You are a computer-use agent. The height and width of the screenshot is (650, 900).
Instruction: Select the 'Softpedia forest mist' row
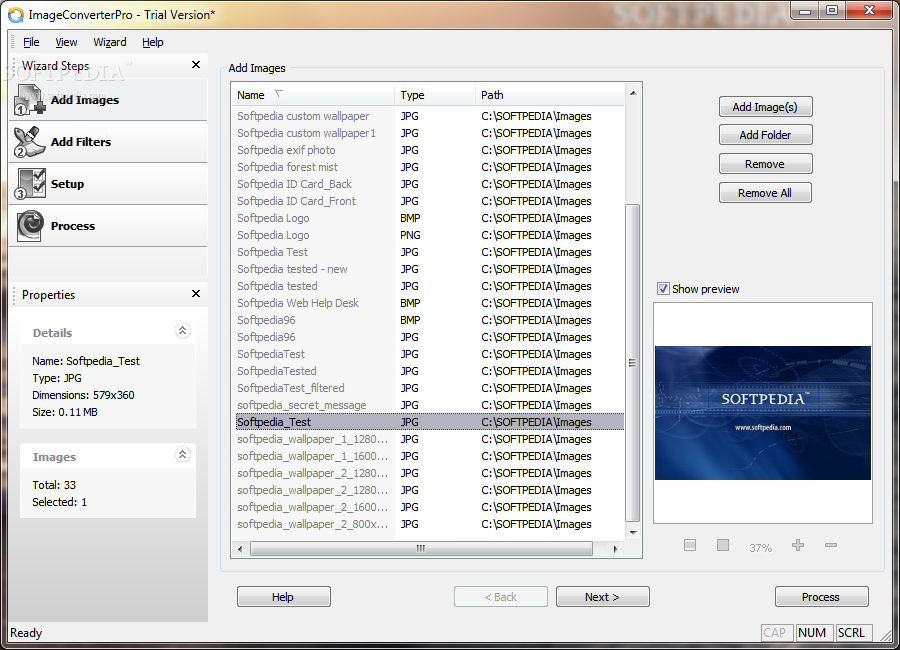(428, 167)
